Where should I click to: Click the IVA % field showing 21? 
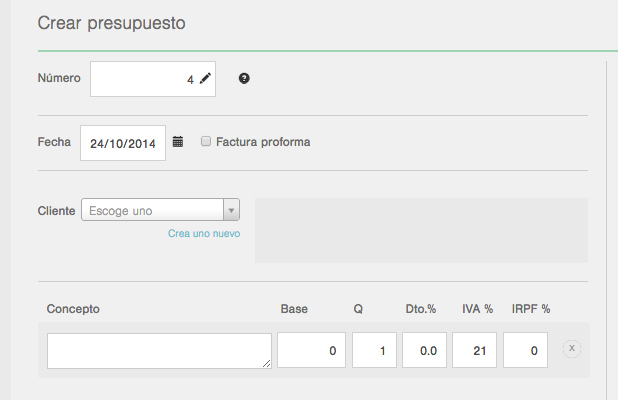[x=475, y=350]
